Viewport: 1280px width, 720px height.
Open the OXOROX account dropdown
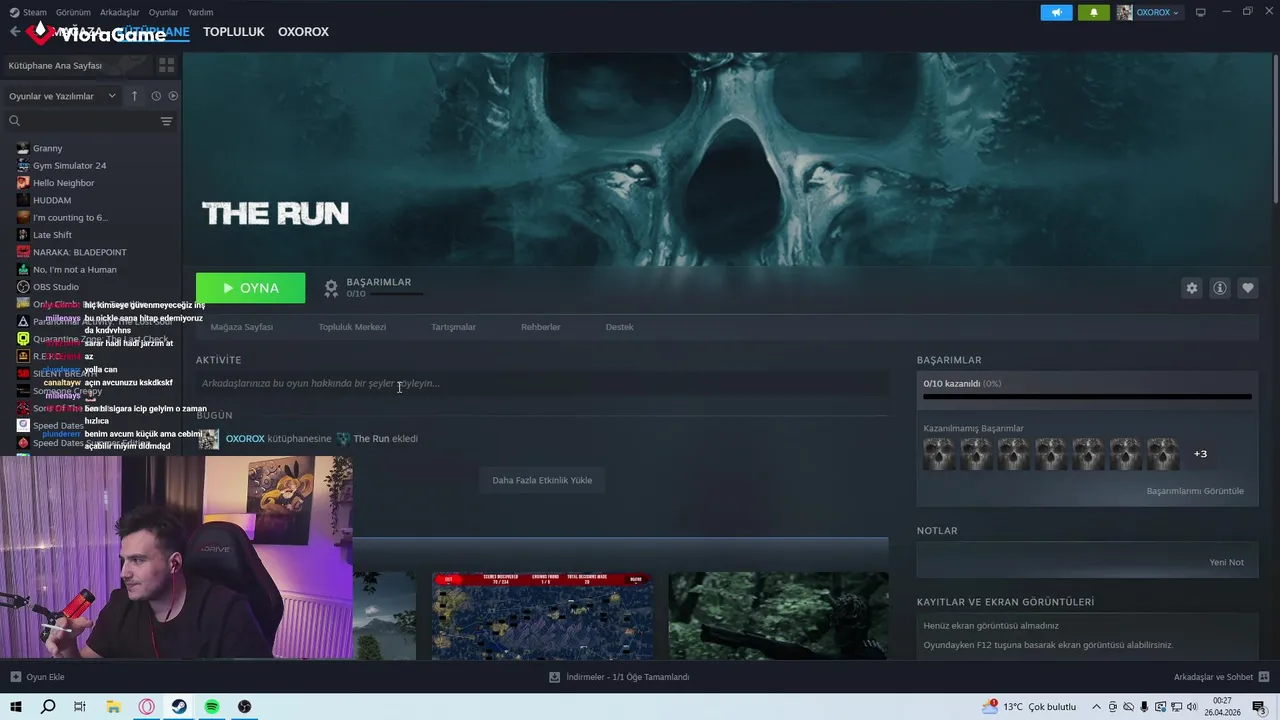[1148, 13]
